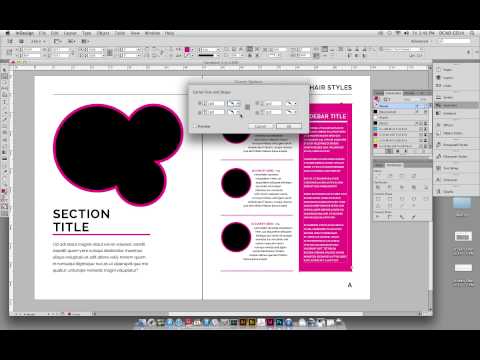Select the [None] swatch row
This screenshot has width=480, height=360.
click(x=402, y=106)
